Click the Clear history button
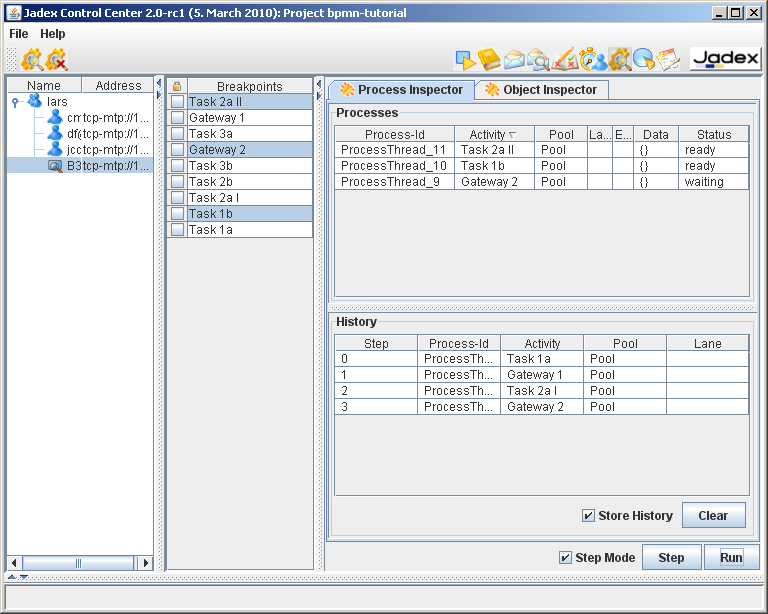 (x=713, y=516)
